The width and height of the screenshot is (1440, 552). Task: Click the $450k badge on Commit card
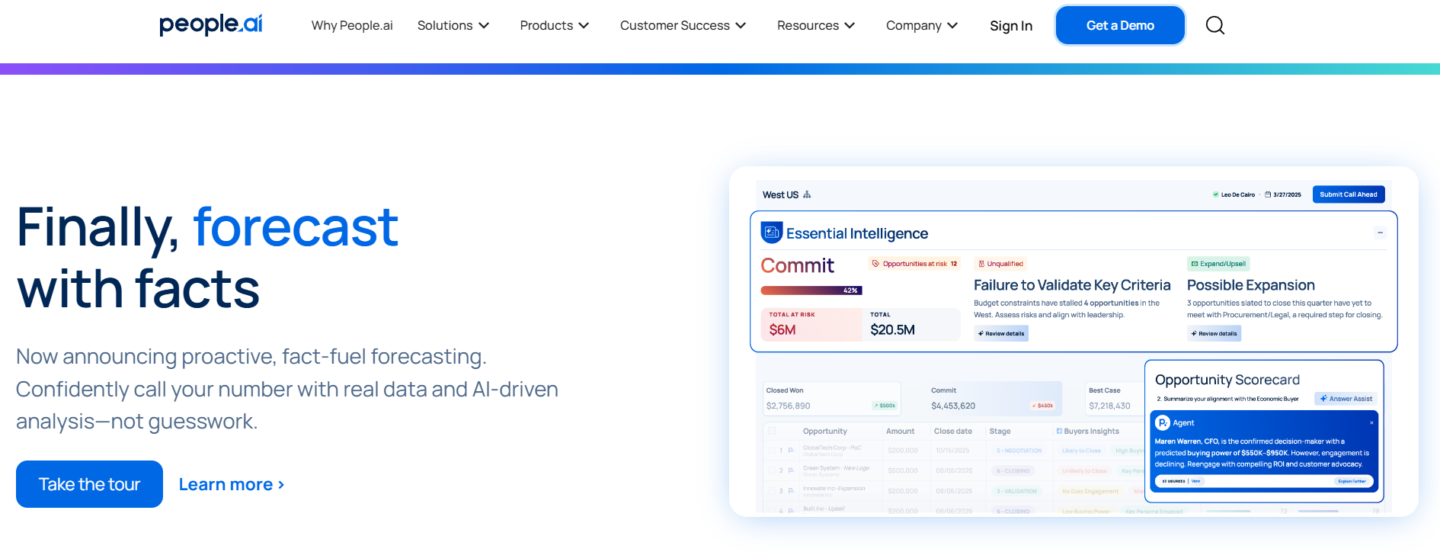click(x=1042, y=406)
